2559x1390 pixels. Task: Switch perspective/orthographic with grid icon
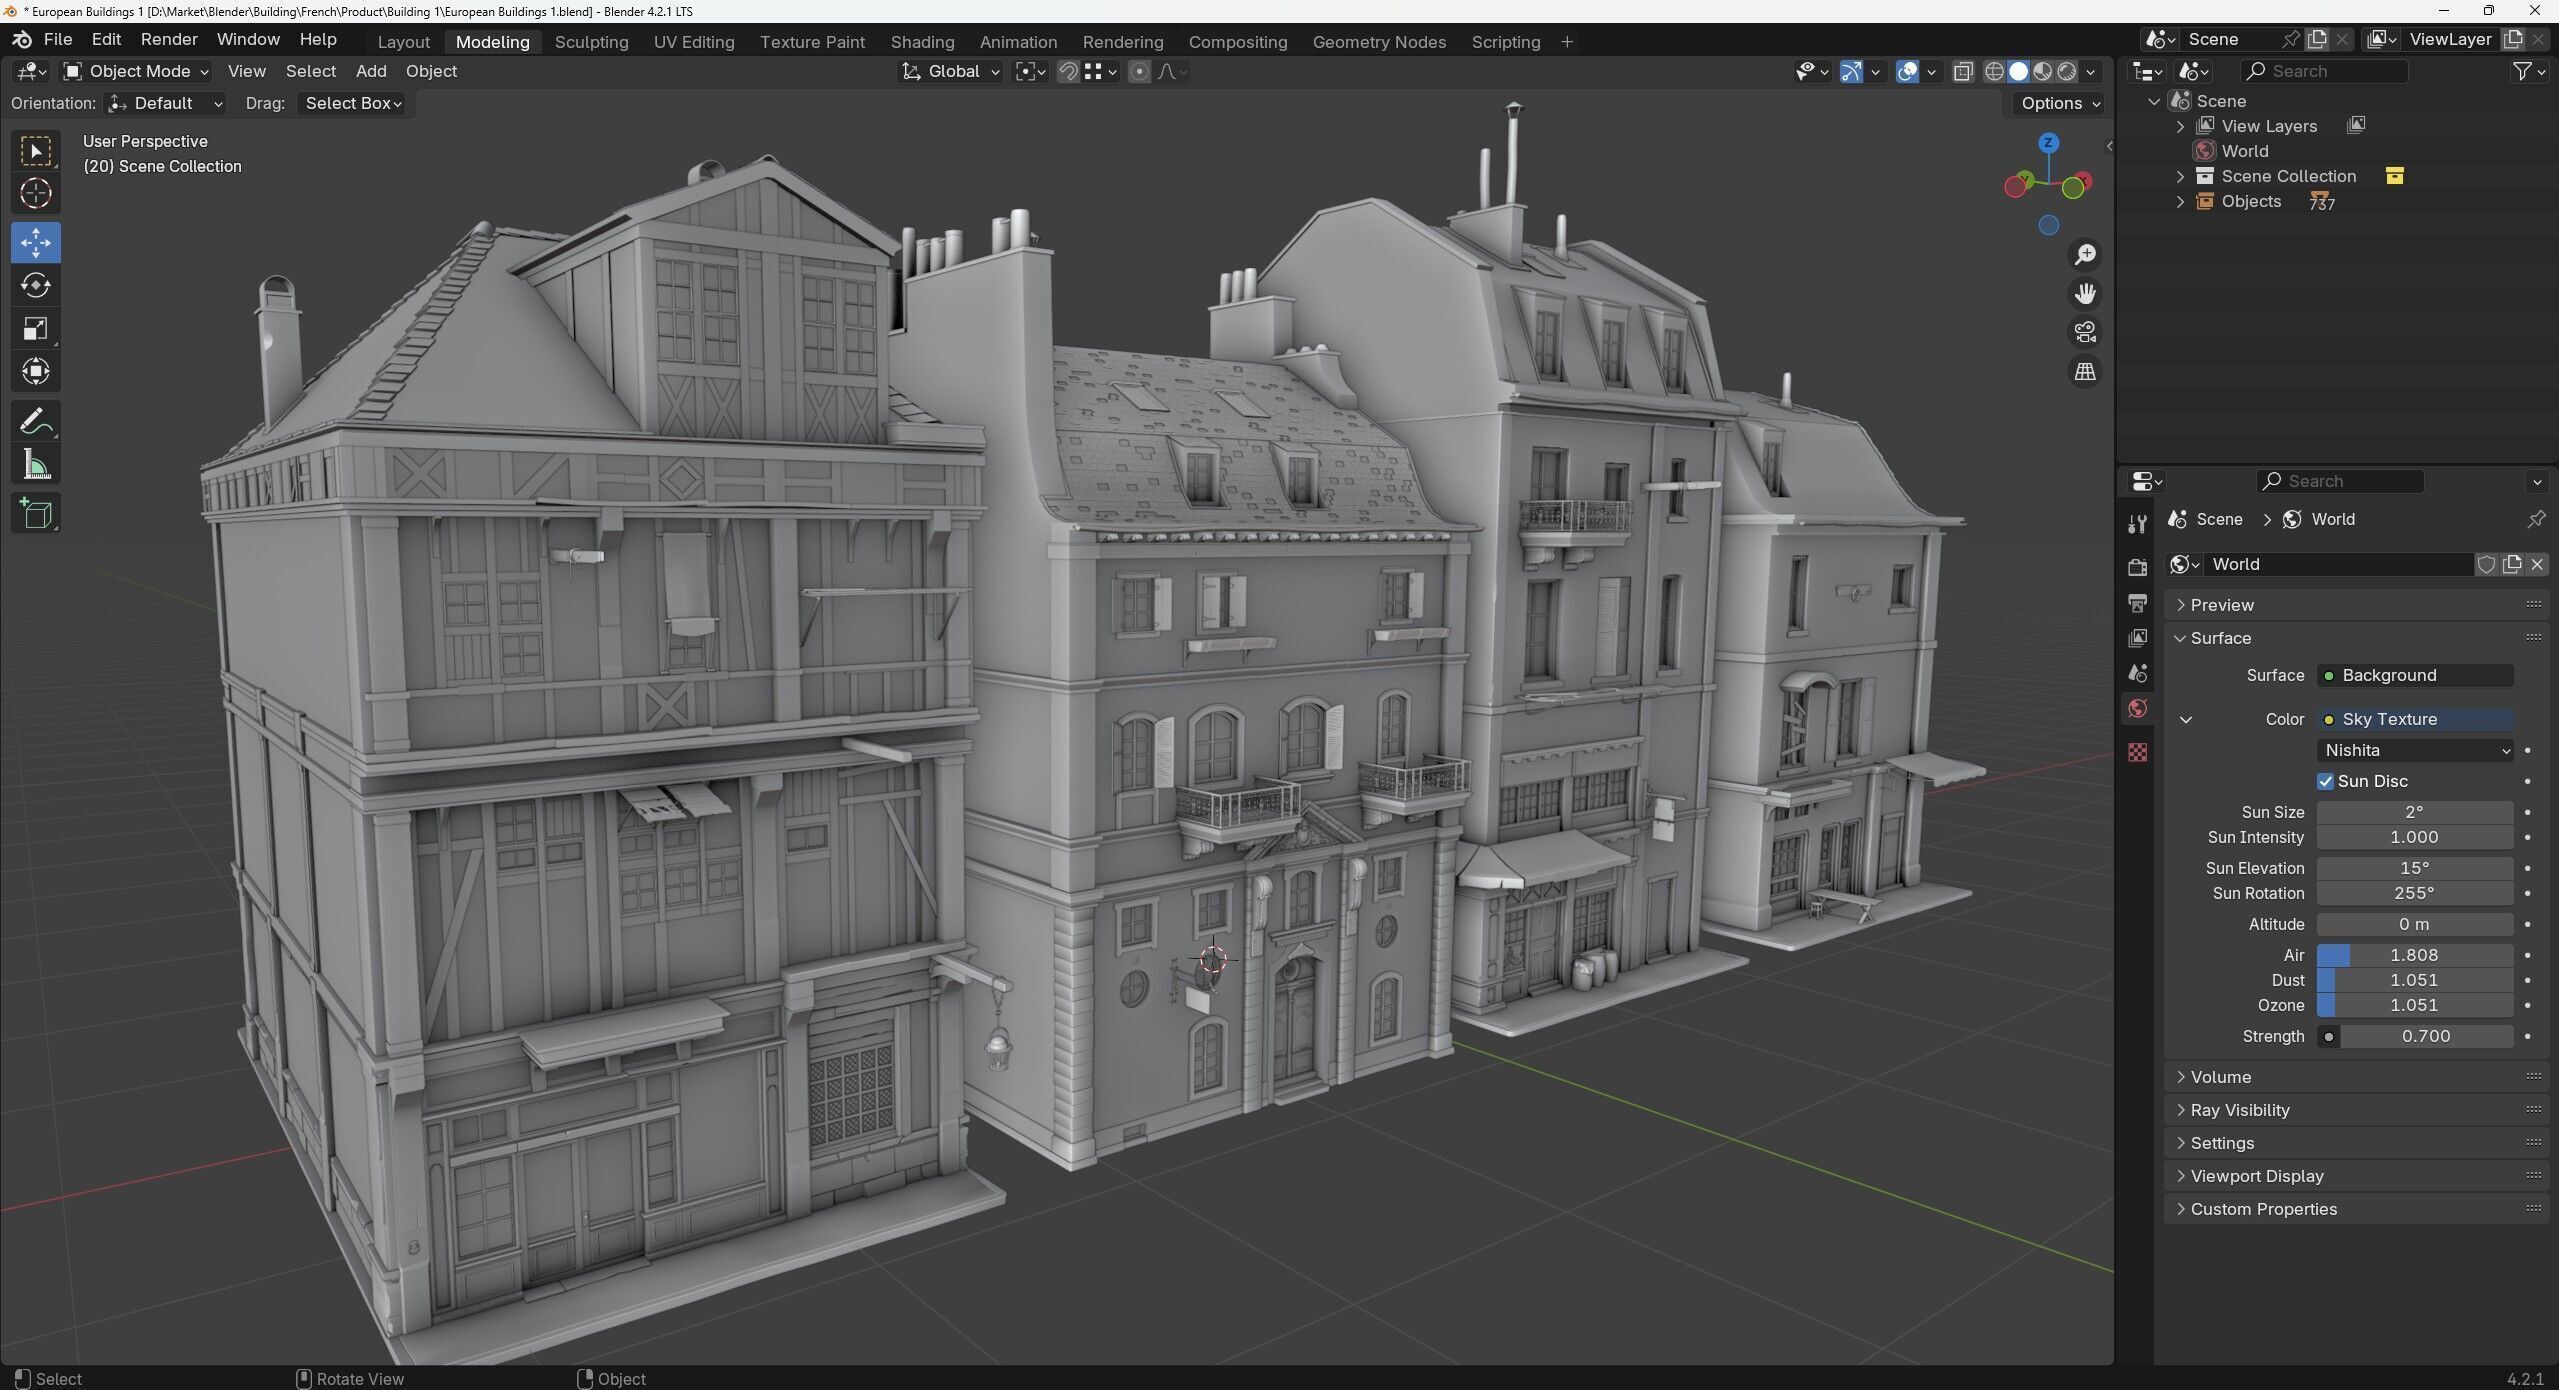[2085, 371]
